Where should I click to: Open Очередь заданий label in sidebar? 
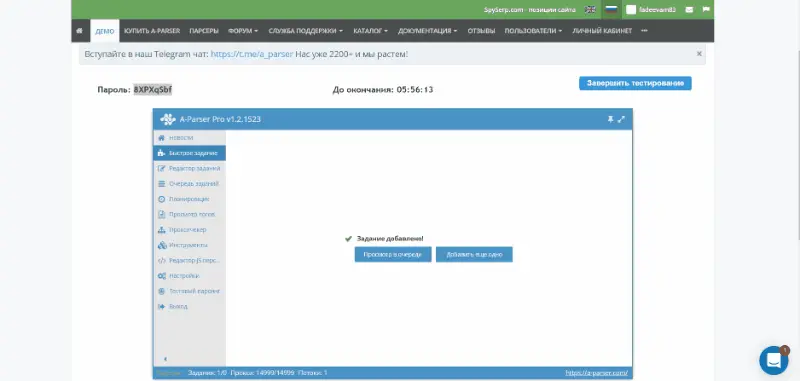coord(194,184)
